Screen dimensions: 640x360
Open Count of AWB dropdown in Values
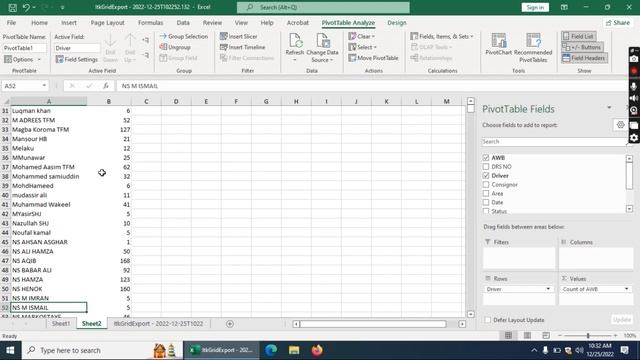click(627, 289)
